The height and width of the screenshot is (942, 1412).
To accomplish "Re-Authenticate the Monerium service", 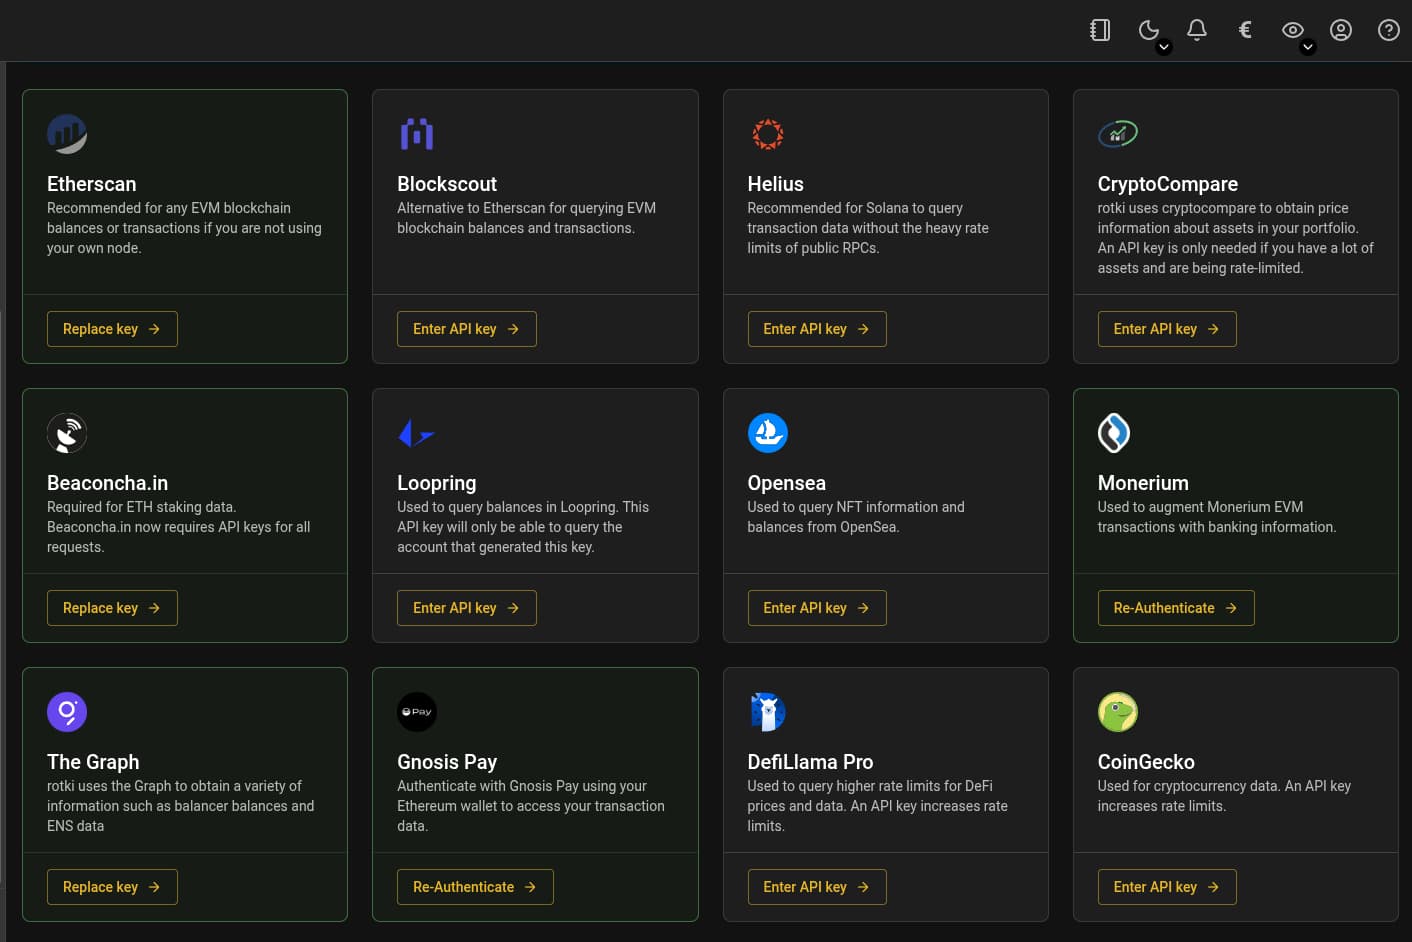I will (x=1175, y=608).
